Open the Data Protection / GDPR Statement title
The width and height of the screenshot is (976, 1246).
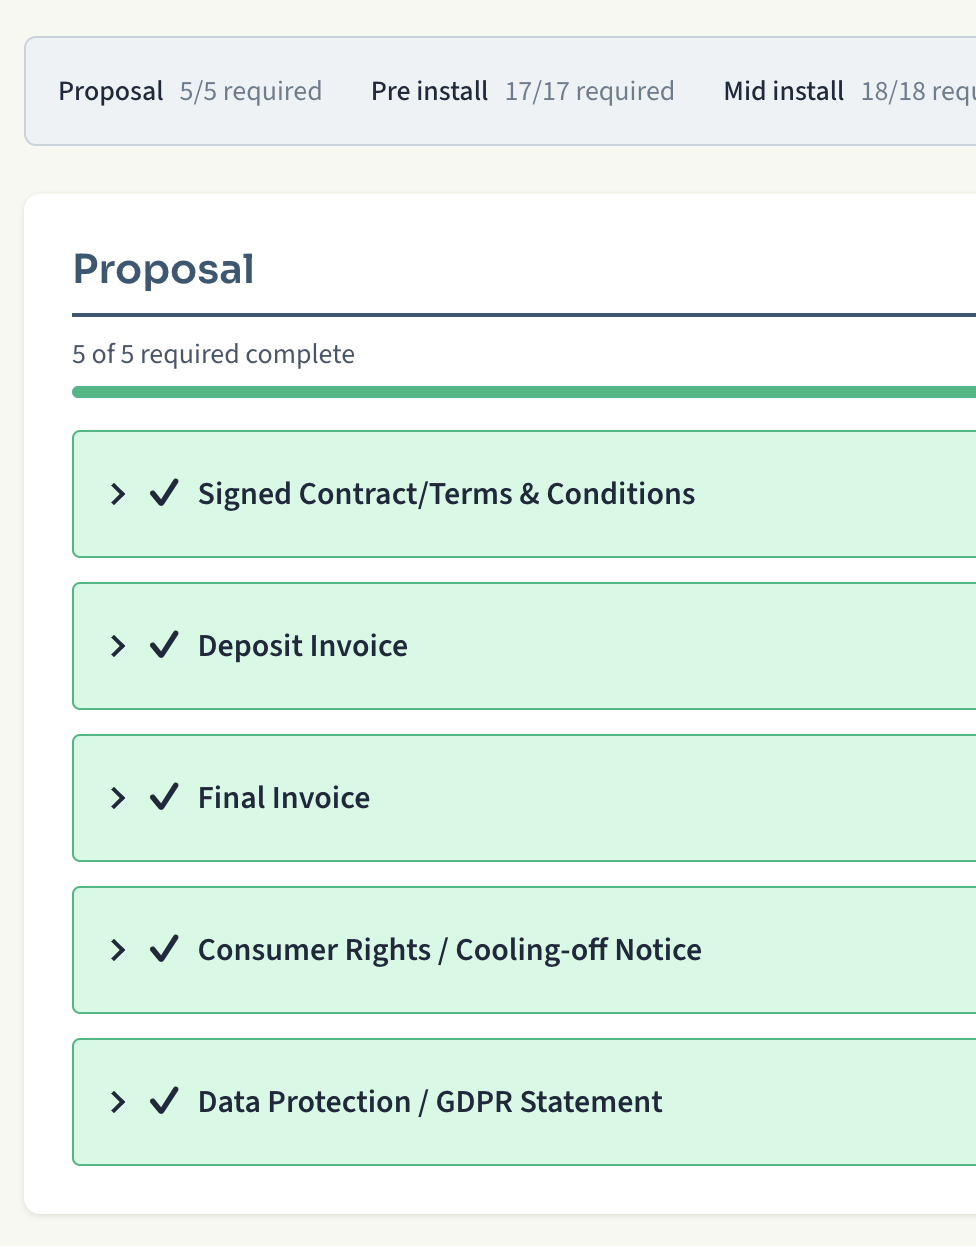(430, 1102)
